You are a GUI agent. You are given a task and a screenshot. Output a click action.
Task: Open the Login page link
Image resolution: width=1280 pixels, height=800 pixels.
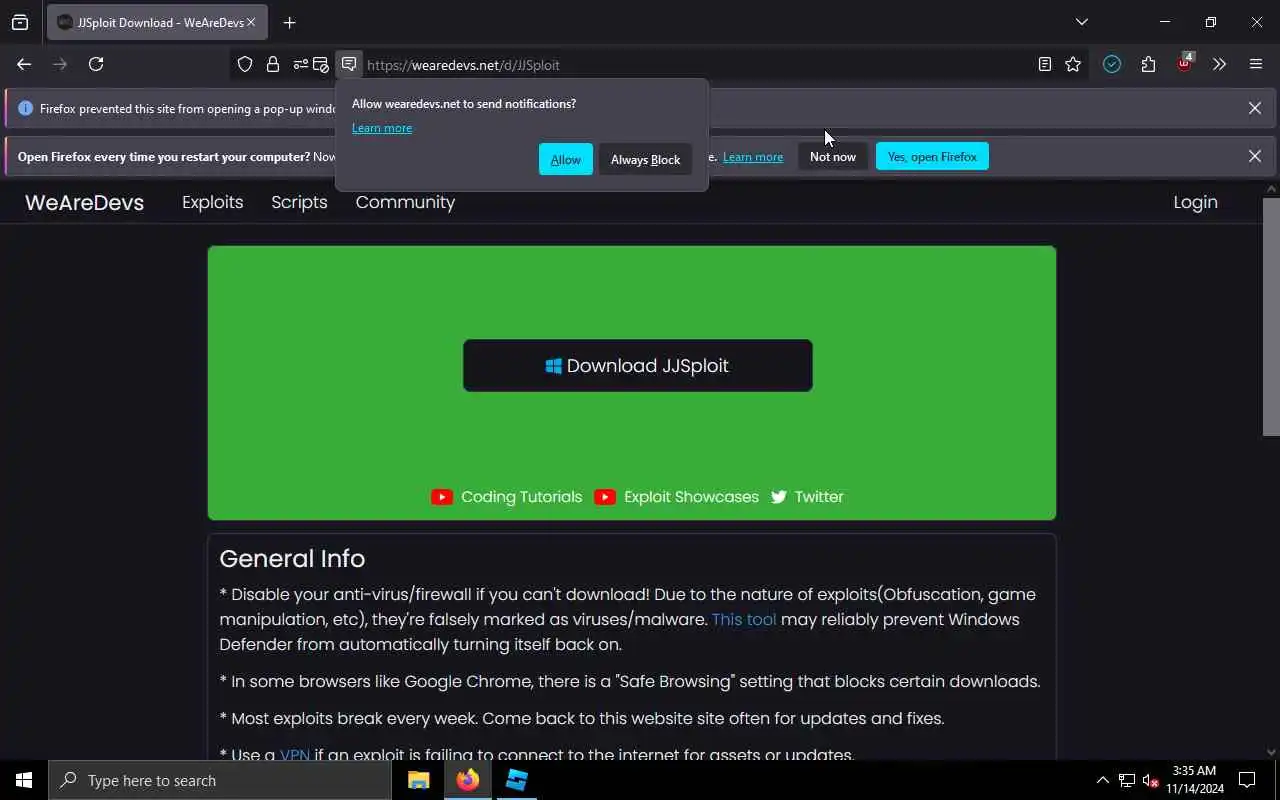1195,202
